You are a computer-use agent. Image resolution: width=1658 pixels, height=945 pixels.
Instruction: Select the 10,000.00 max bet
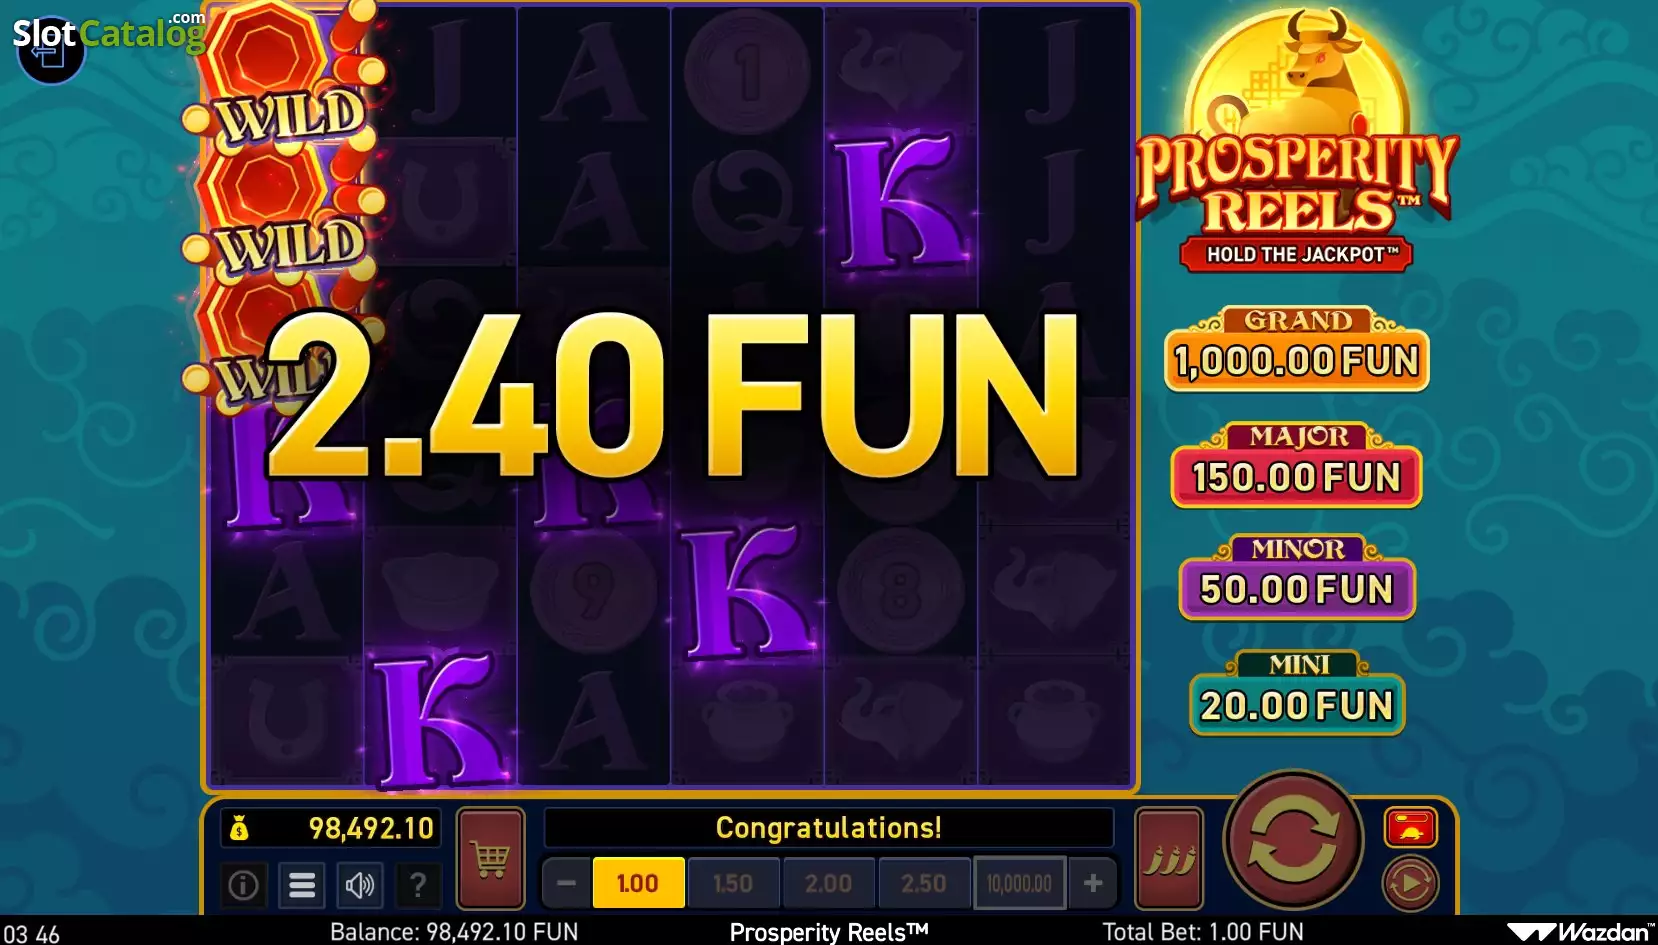coord(1019,883)
